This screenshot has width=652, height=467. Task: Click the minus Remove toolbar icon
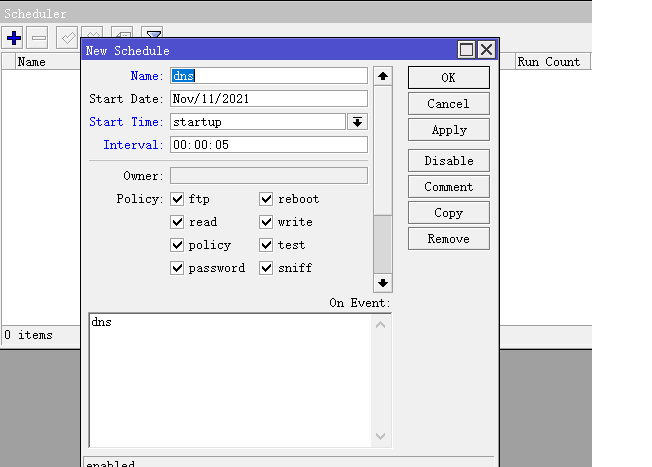(39, 38)
